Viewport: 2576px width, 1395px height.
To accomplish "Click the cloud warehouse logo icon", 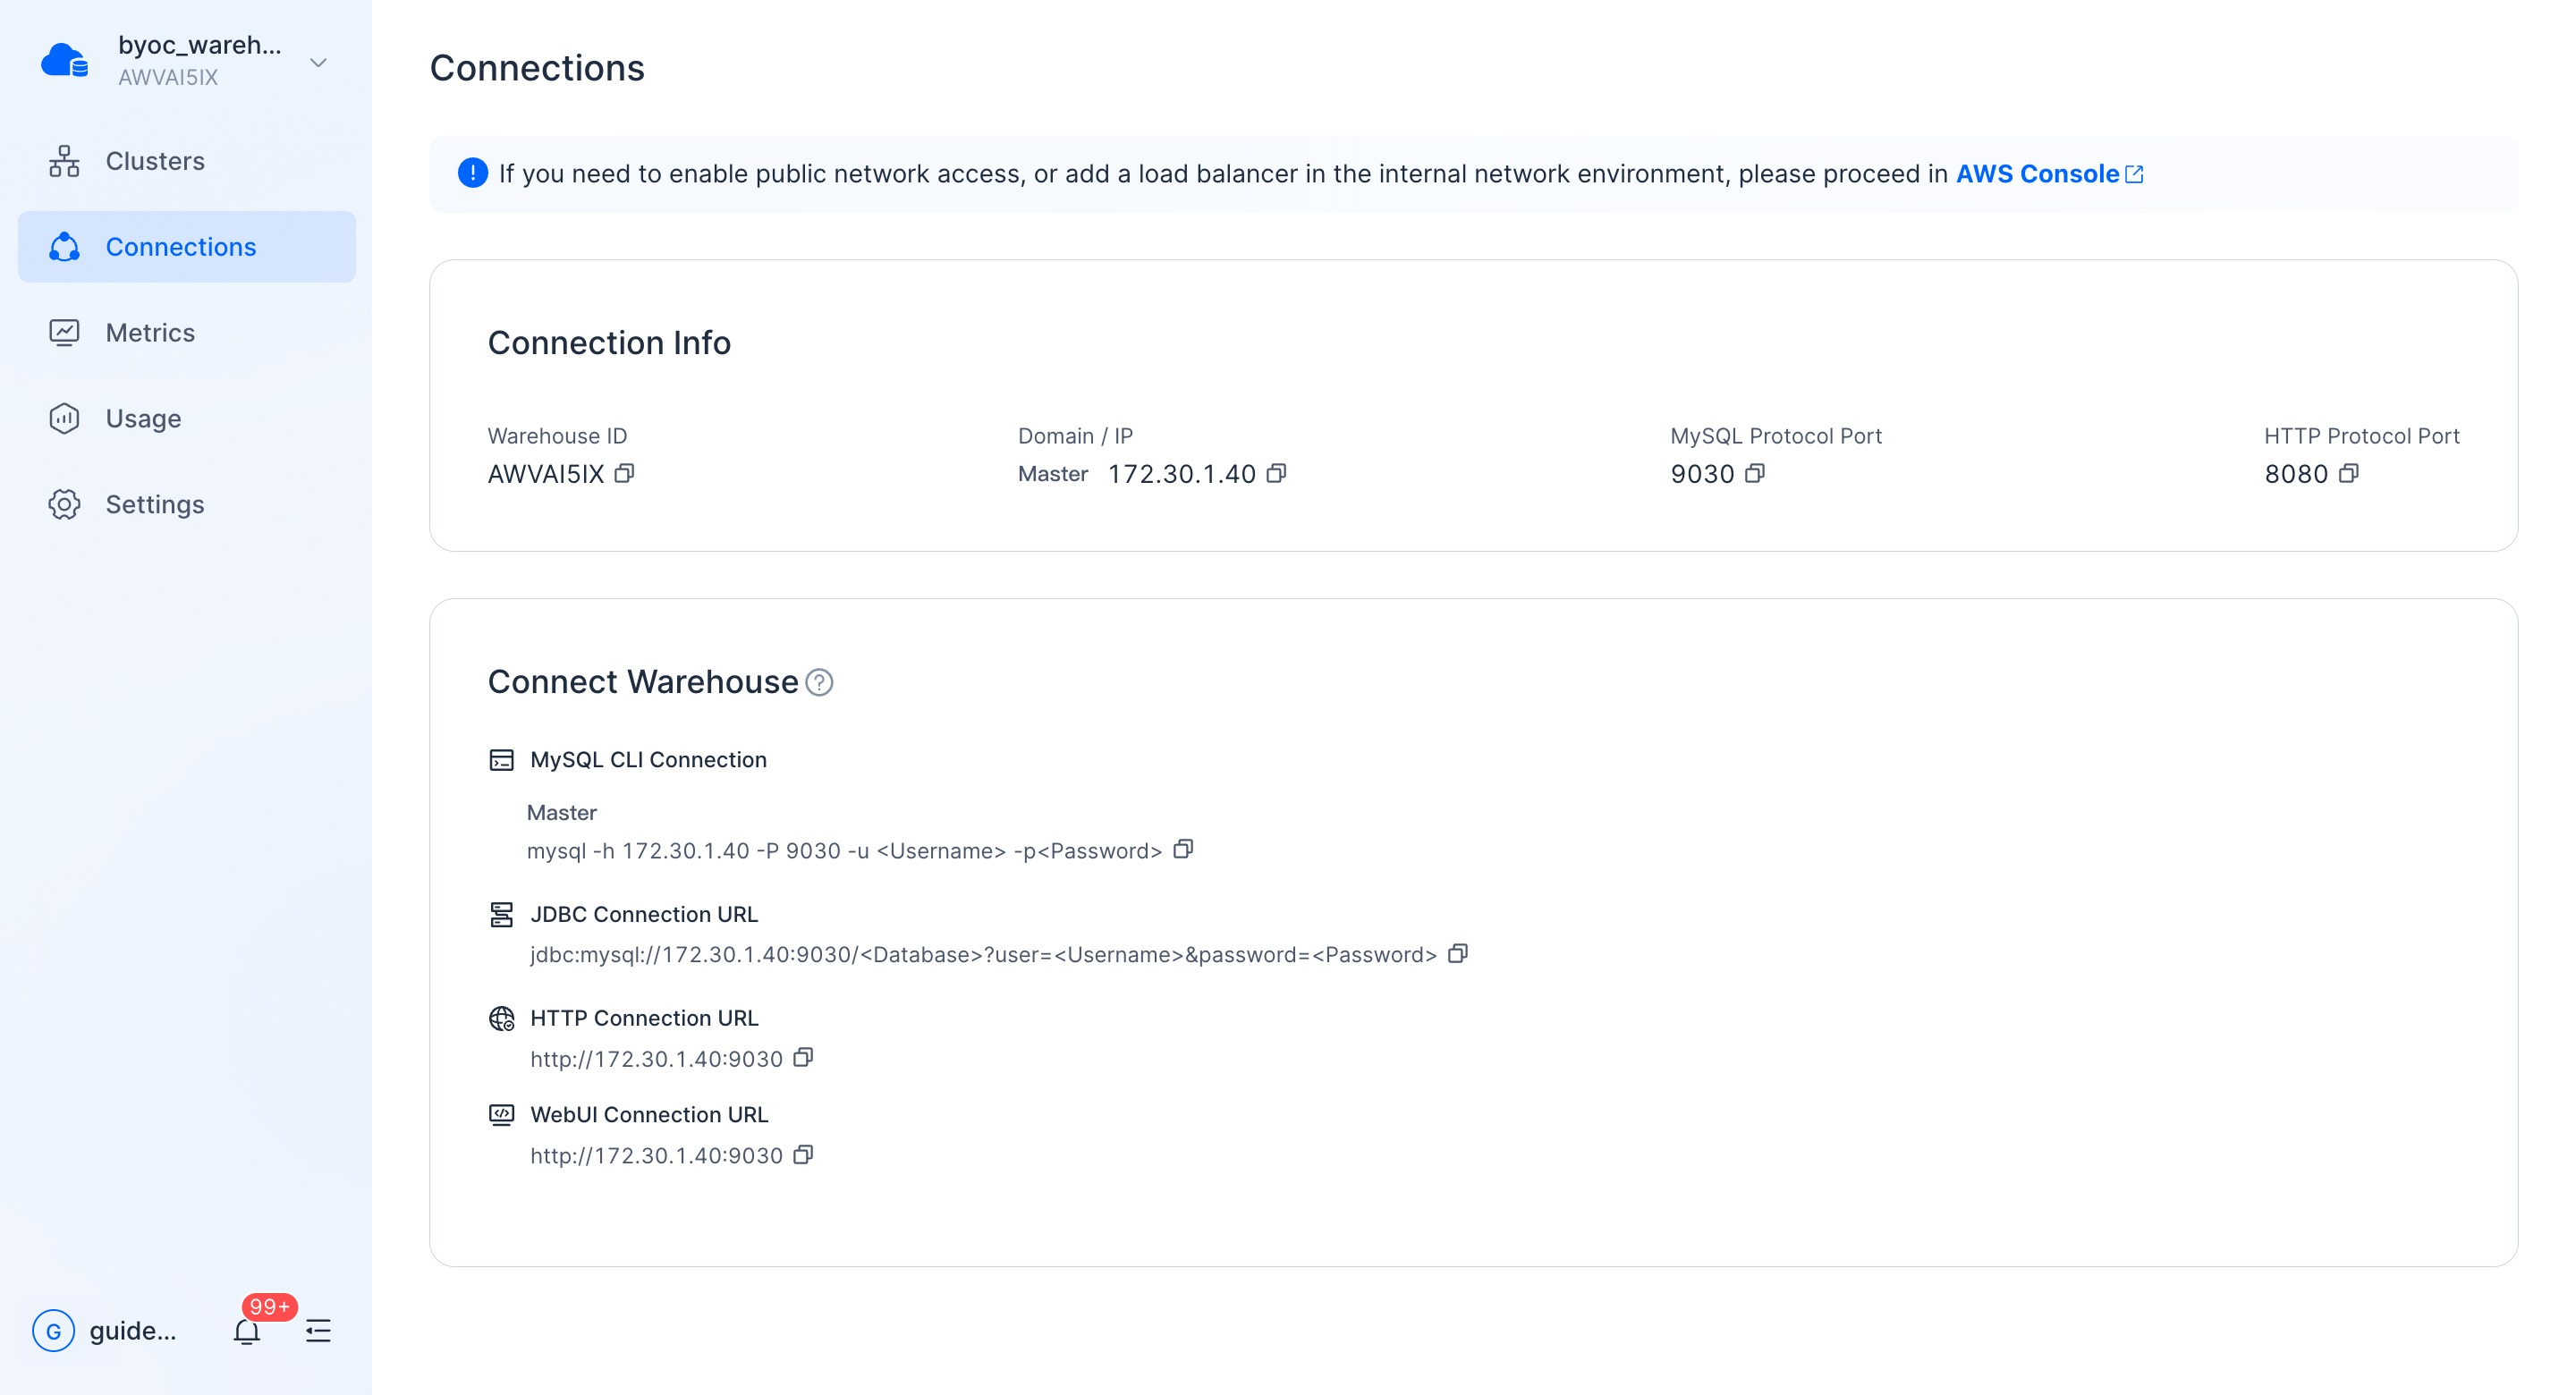I will click(64, 60).
